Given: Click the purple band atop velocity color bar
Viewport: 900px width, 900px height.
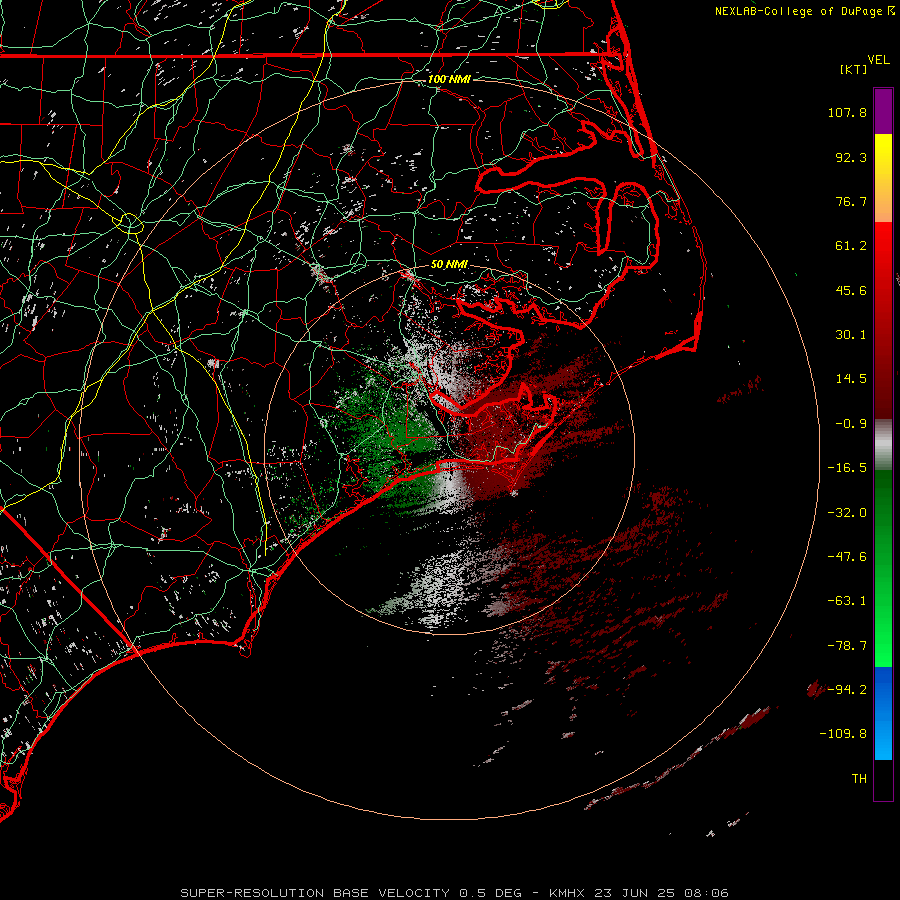Looking at the screenshot, I should click(x=883, y=111).
